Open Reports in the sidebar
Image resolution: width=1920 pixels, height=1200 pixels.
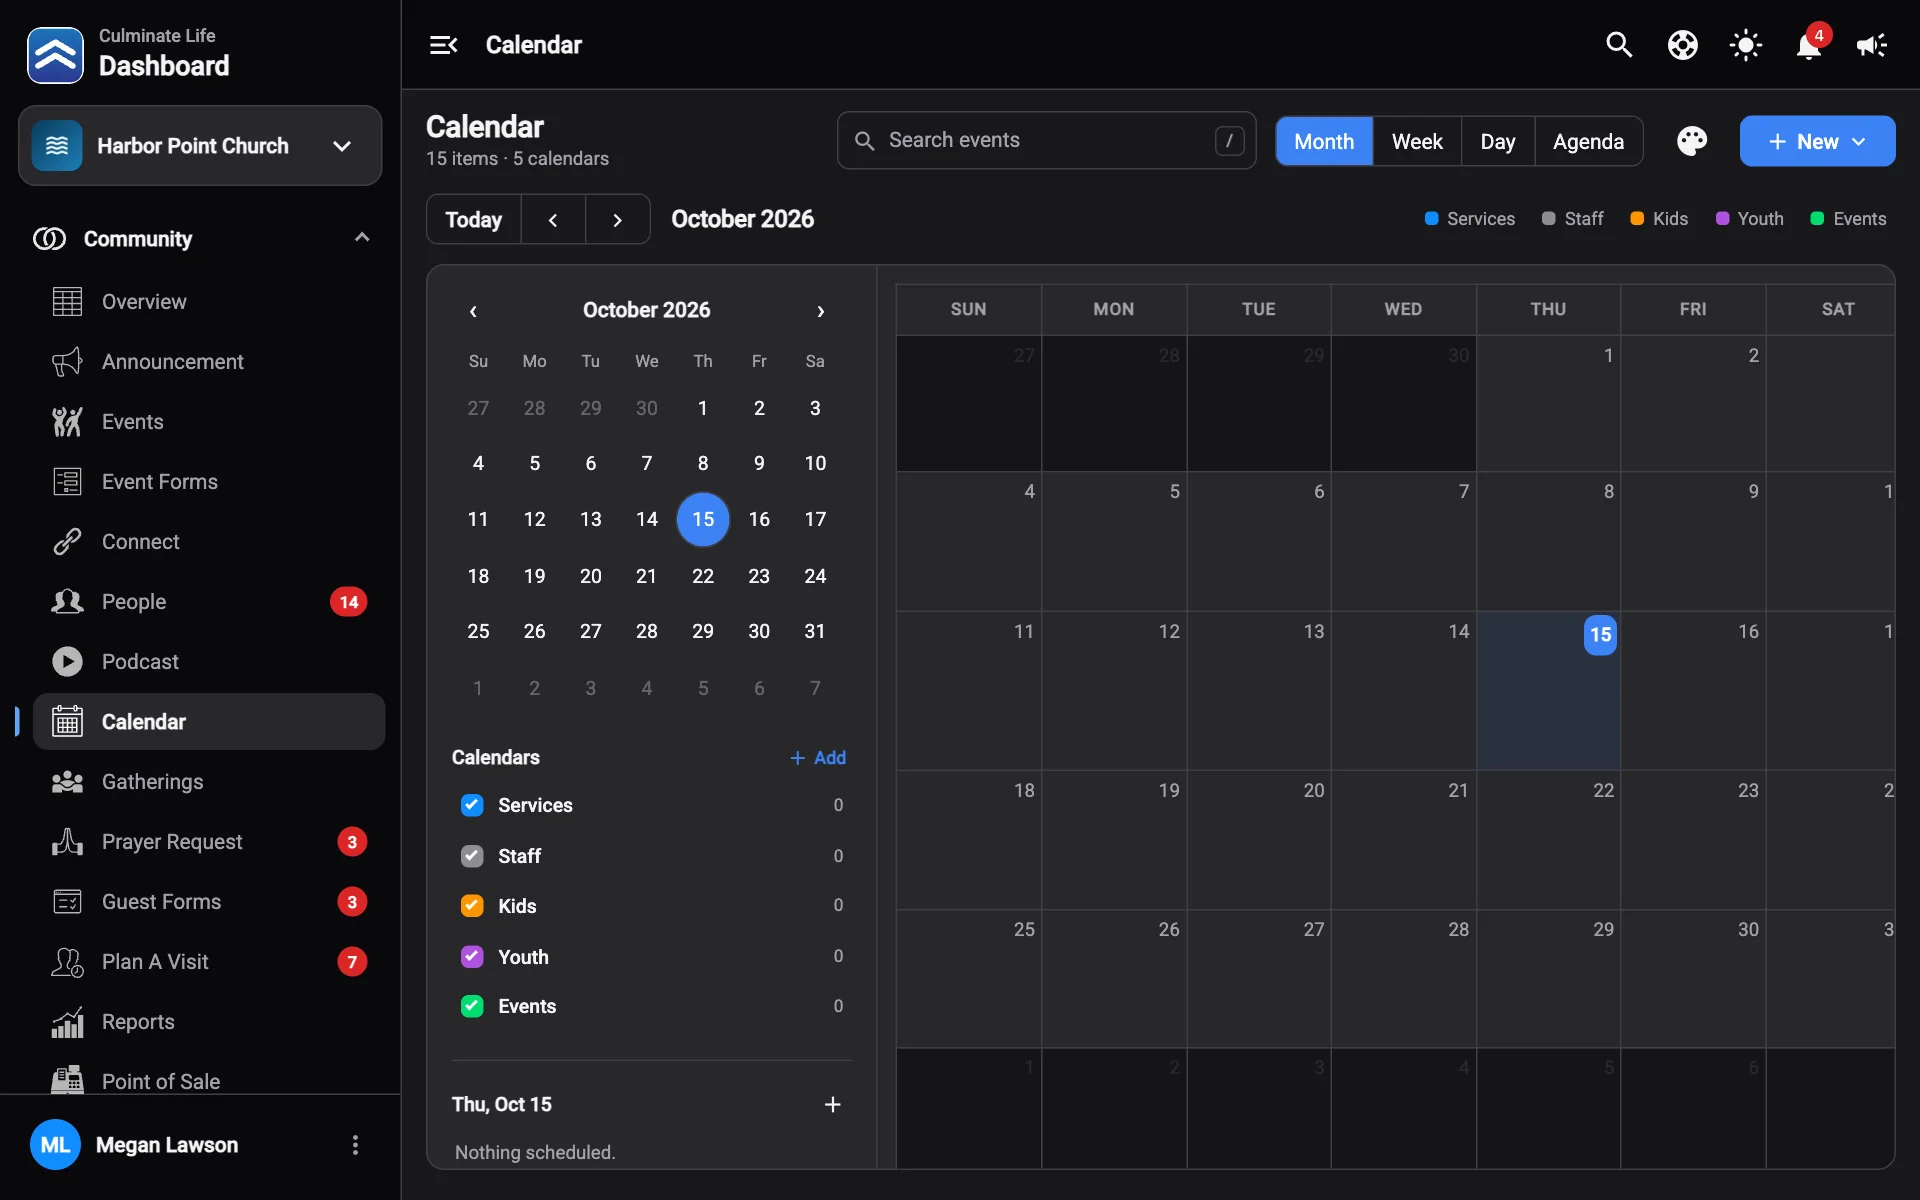click(209, 1021)
